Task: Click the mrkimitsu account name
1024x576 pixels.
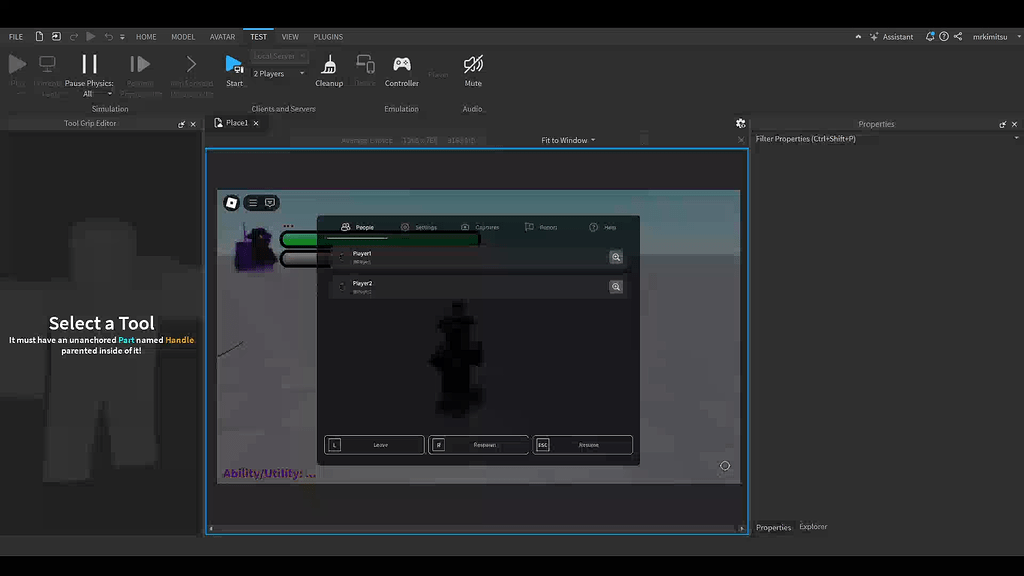Action: (x=989, y=37)
